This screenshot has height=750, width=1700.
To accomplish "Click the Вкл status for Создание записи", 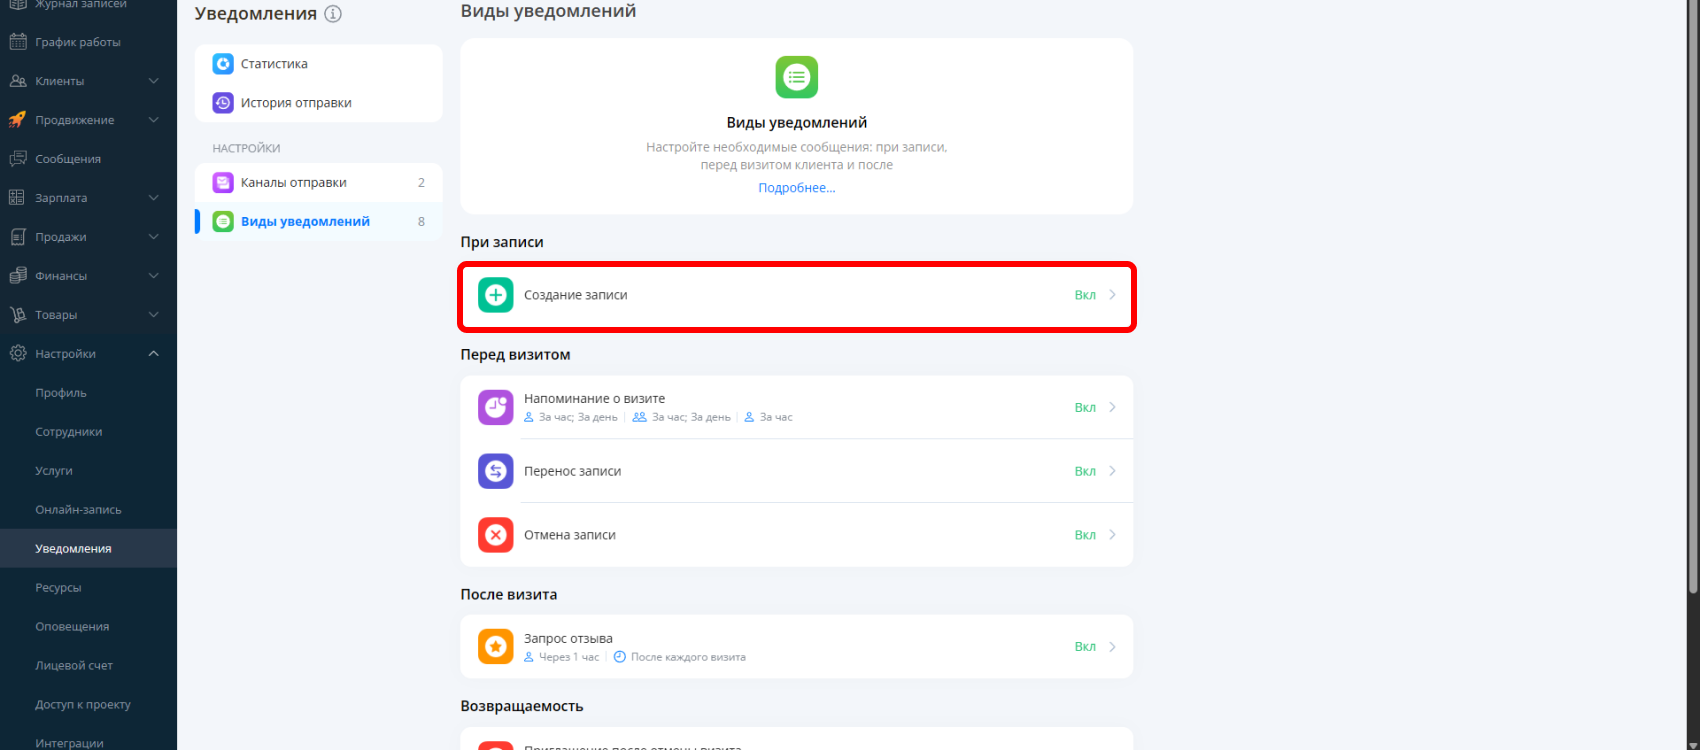I will 1085,295.
